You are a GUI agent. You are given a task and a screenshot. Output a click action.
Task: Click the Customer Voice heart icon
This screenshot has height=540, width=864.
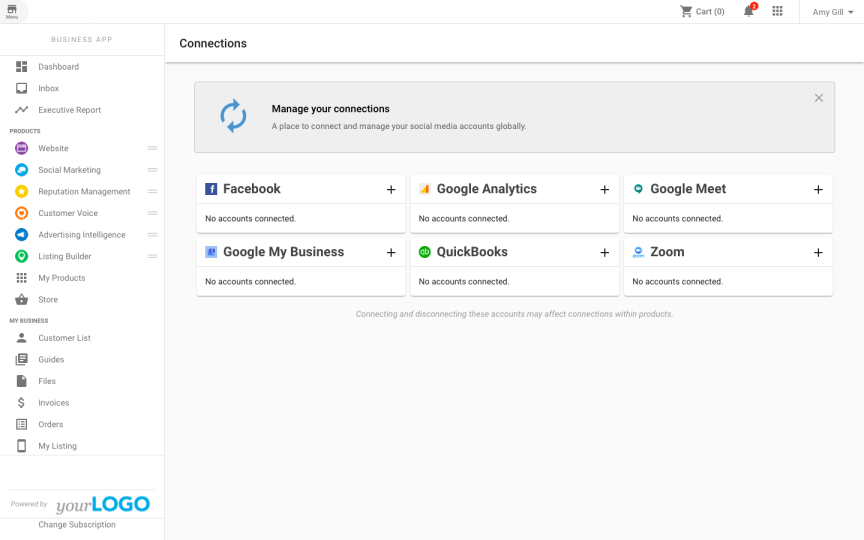[21, 213]
